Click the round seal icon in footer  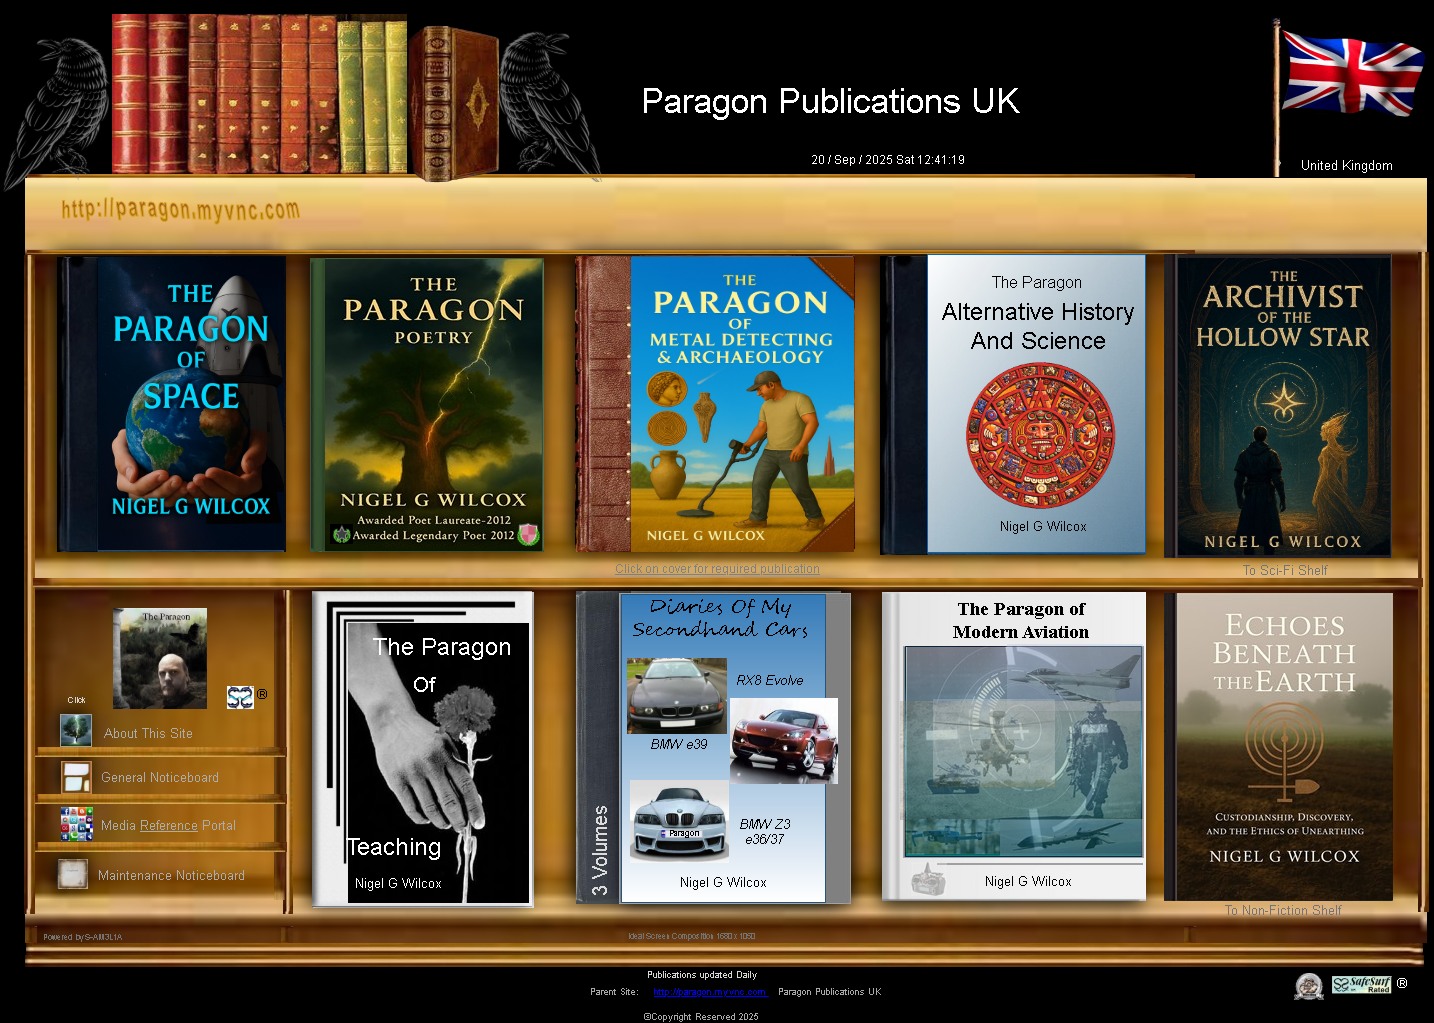pyautogui.click(x=1308, y=986)
